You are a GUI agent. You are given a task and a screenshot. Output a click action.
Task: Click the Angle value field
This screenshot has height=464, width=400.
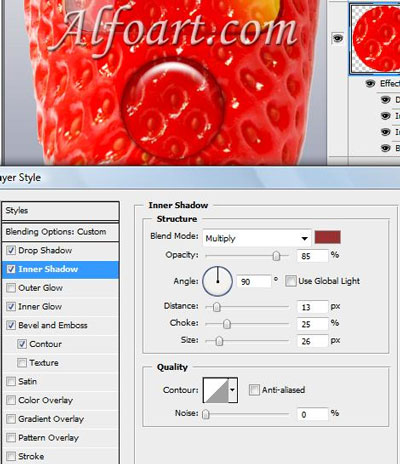pyautogui.click(x=254, y=282)
